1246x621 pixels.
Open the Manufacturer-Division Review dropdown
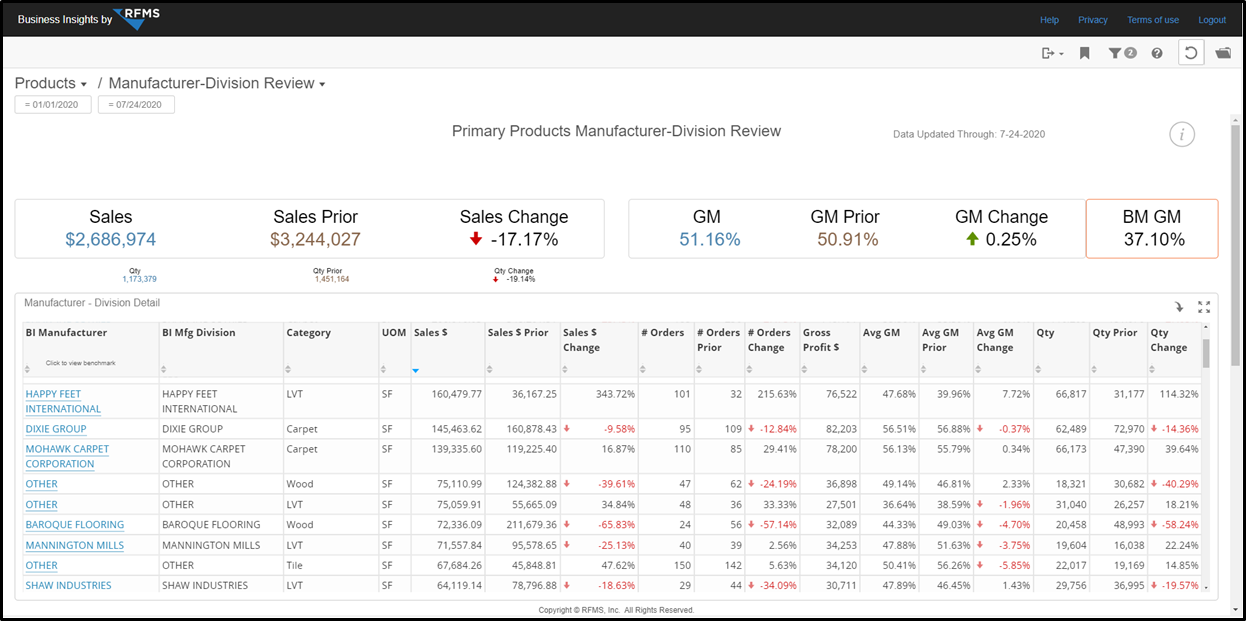217,84
